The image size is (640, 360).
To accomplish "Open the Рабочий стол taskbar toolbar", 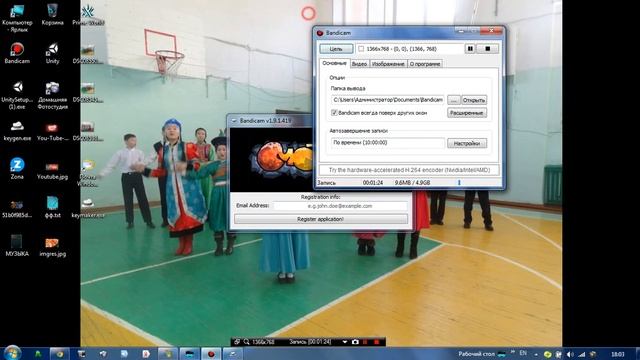I will coord(476,354).
